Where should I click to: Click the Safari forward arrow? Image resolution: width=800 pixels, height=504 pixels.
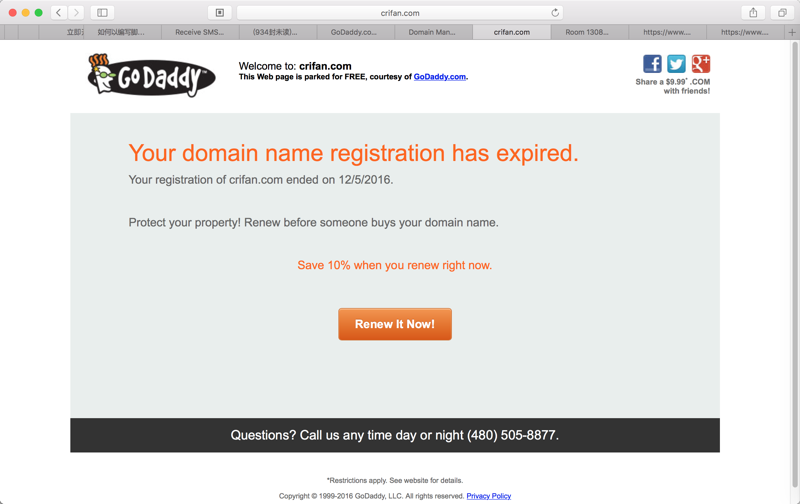pos(76,13)
